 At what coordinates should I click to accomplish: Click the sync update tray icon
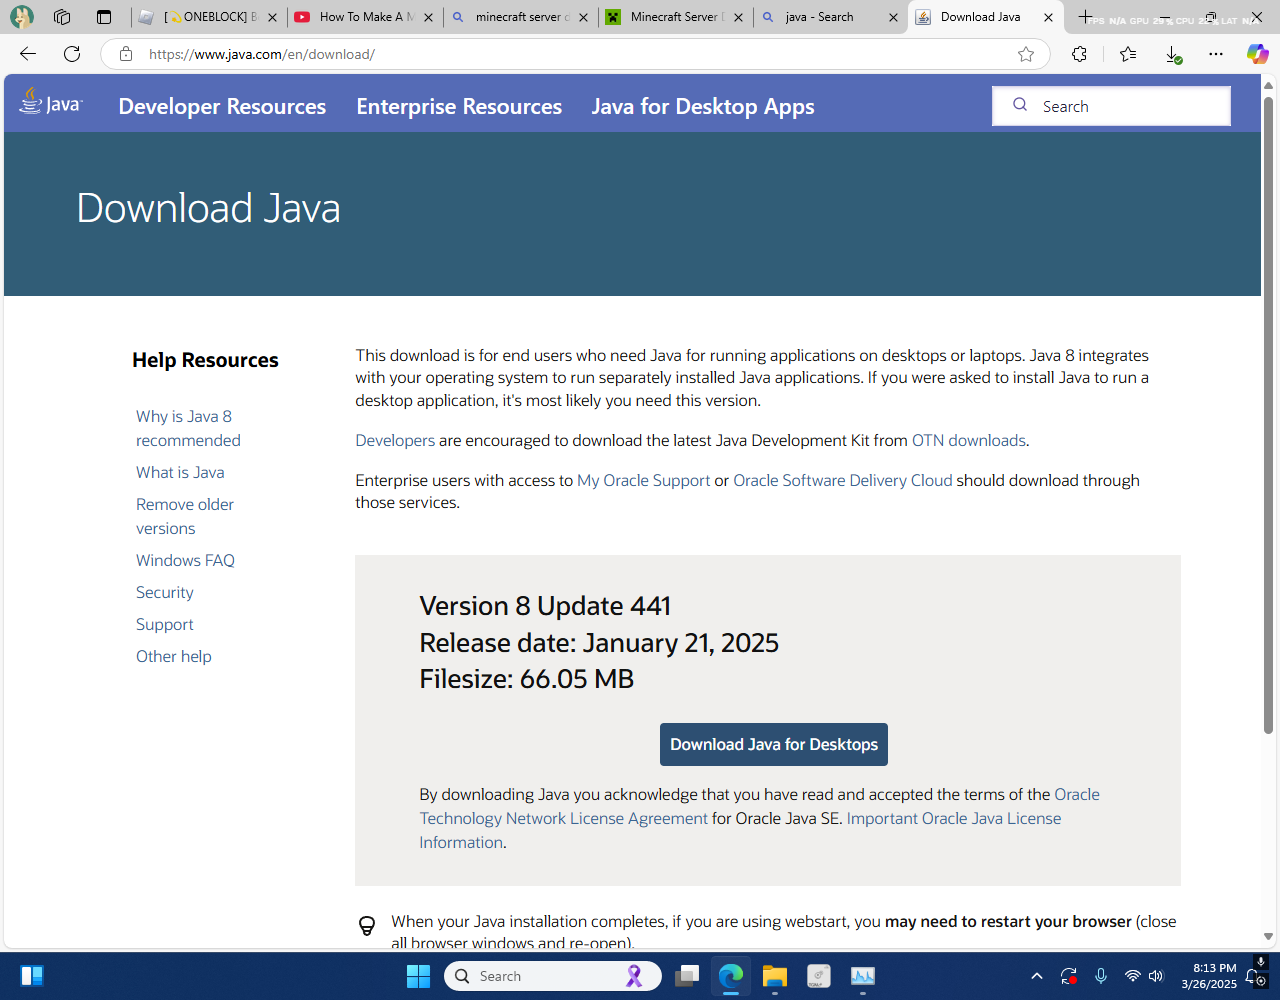point(1068,976)
